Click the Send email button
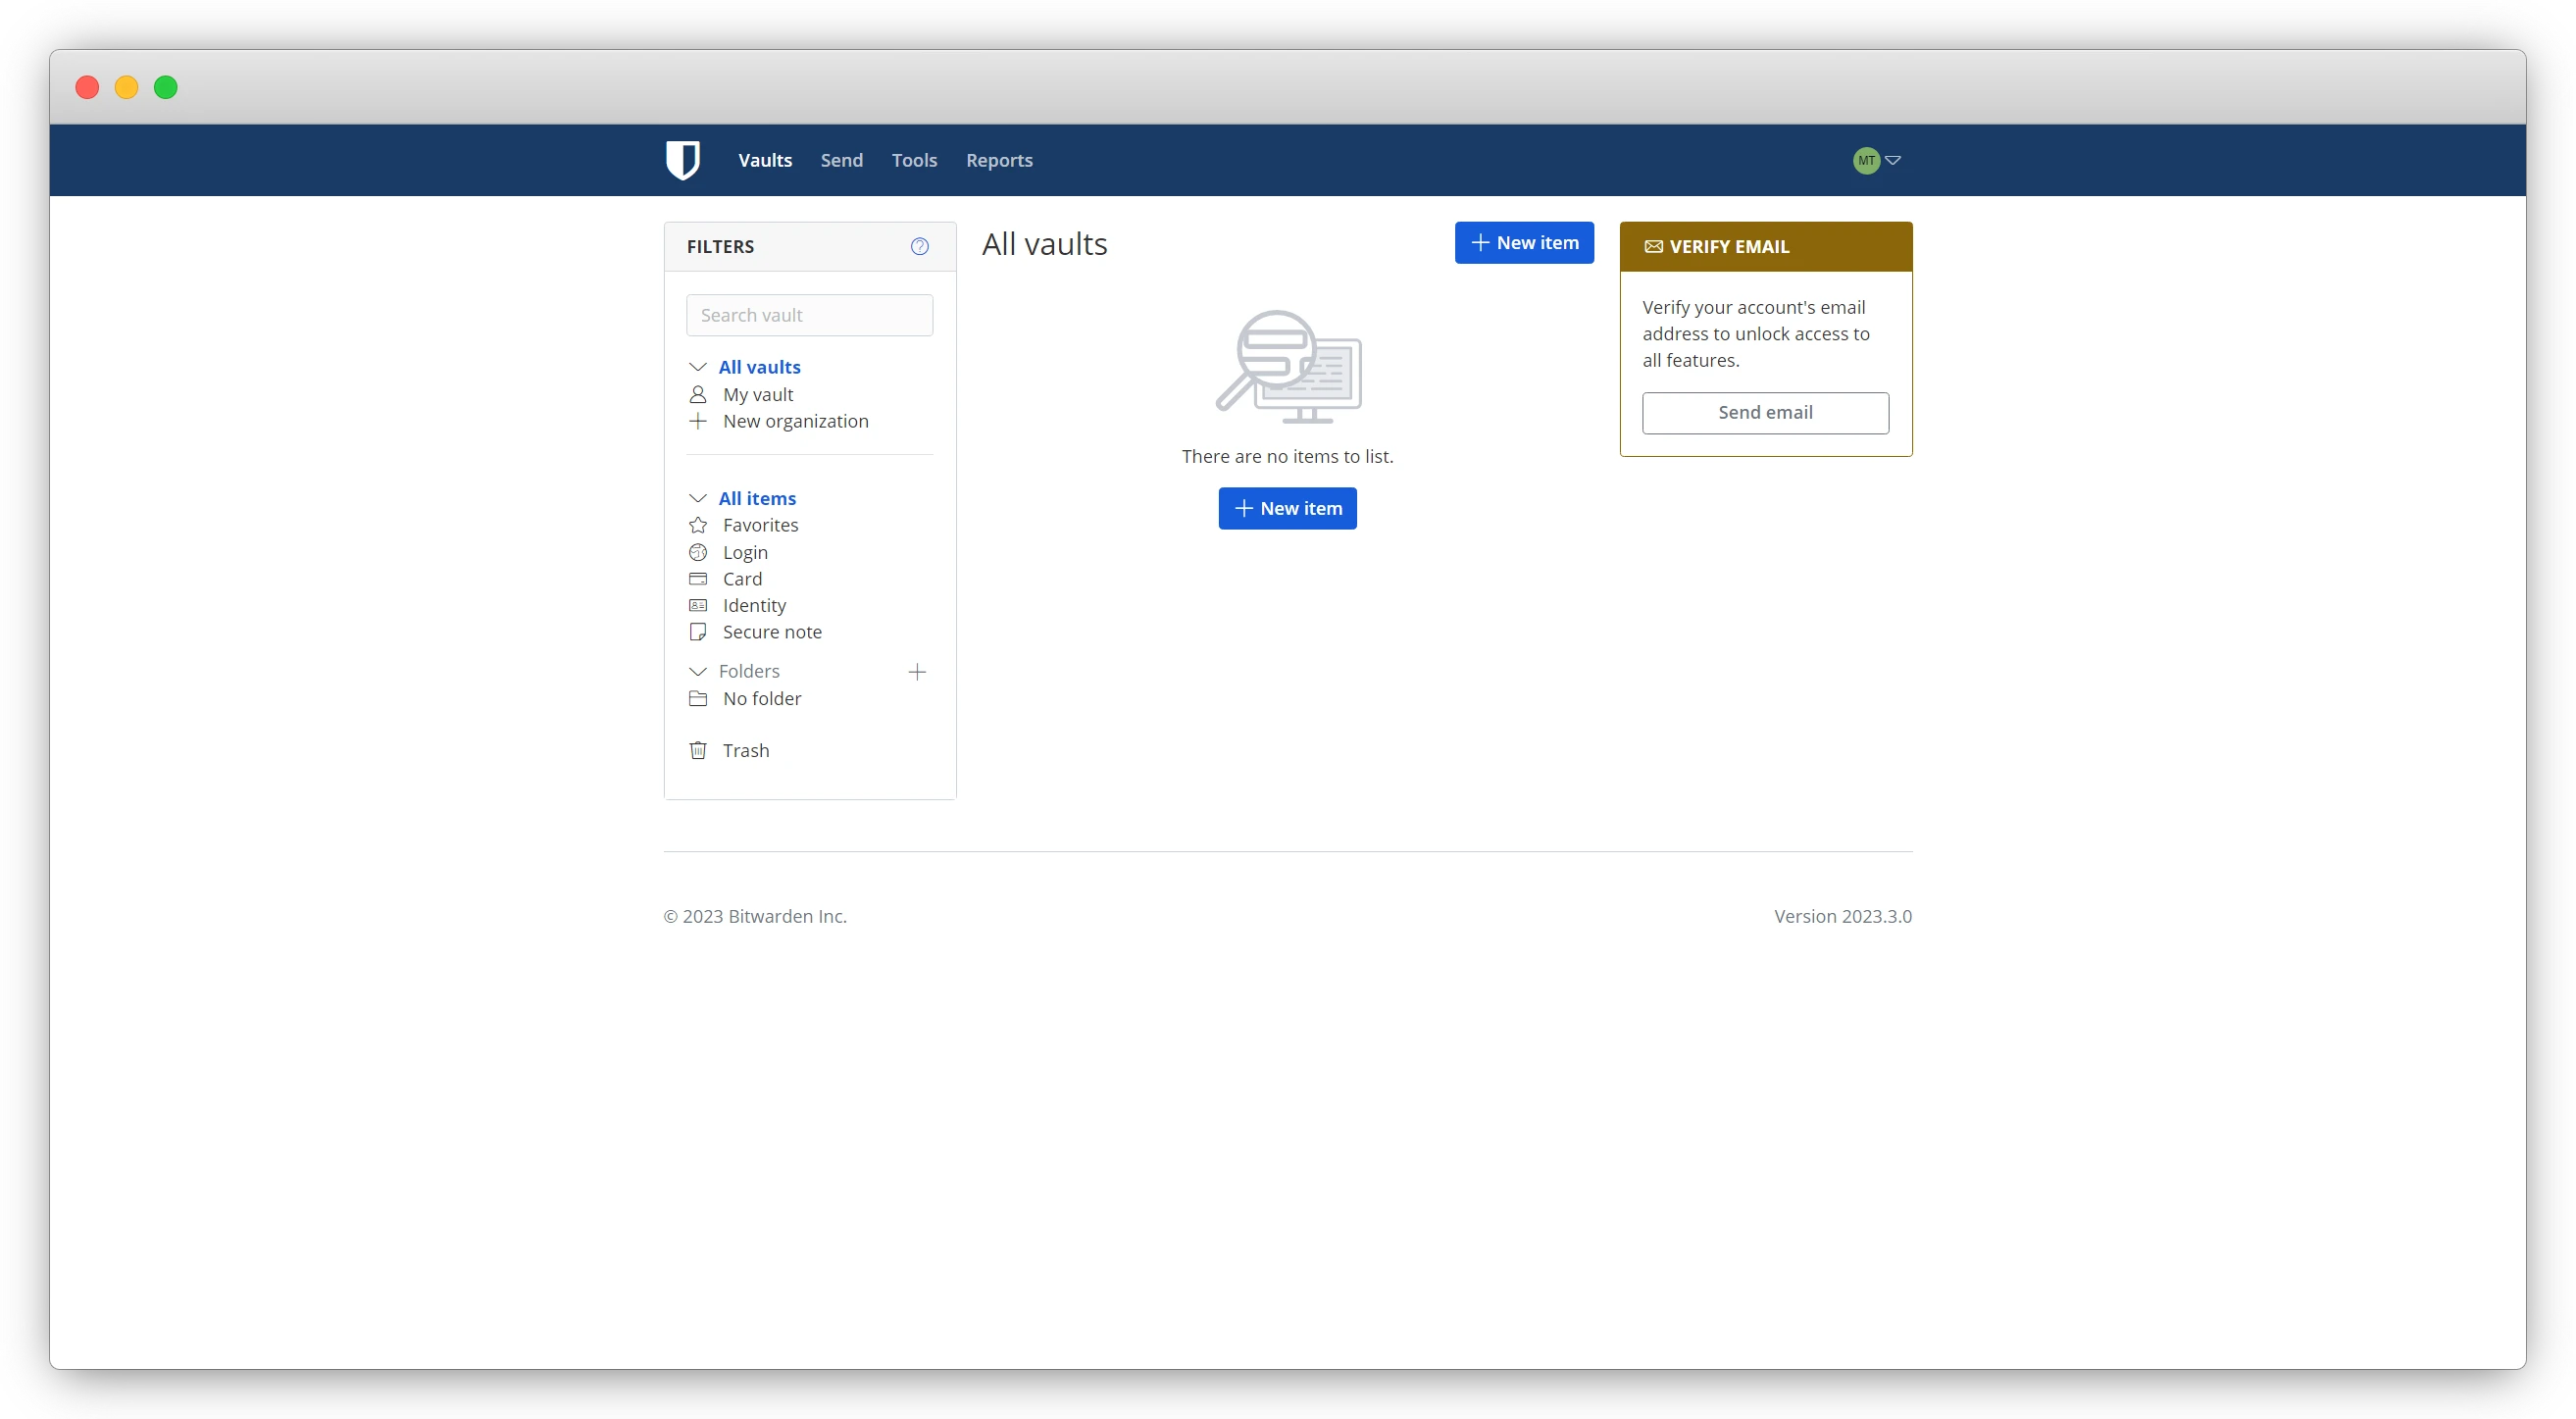 pos(1765,413)
